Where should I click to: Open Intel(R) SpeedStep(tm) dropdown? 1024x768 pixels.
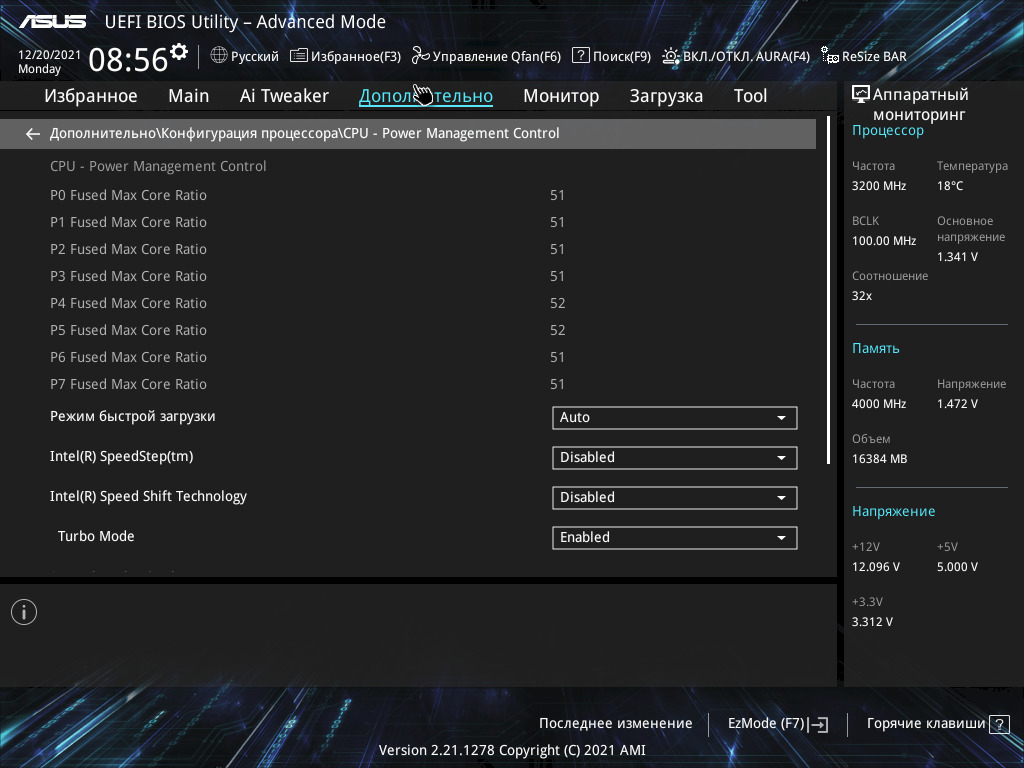675,458
